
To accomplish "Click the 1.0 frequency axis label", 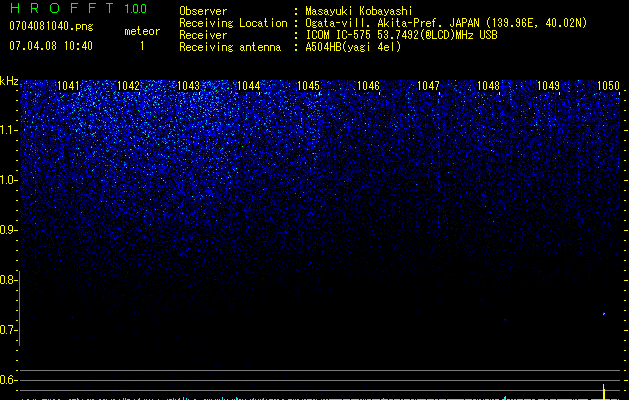I will [8, 180].
